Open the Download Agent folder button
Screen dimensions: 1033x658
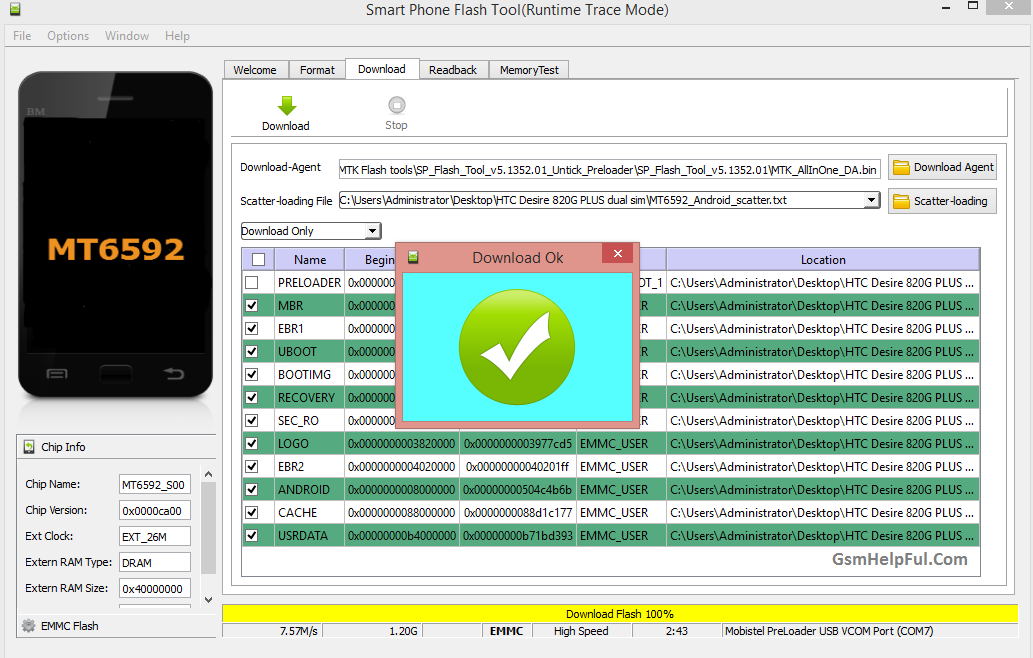click(x=942, y=167)
